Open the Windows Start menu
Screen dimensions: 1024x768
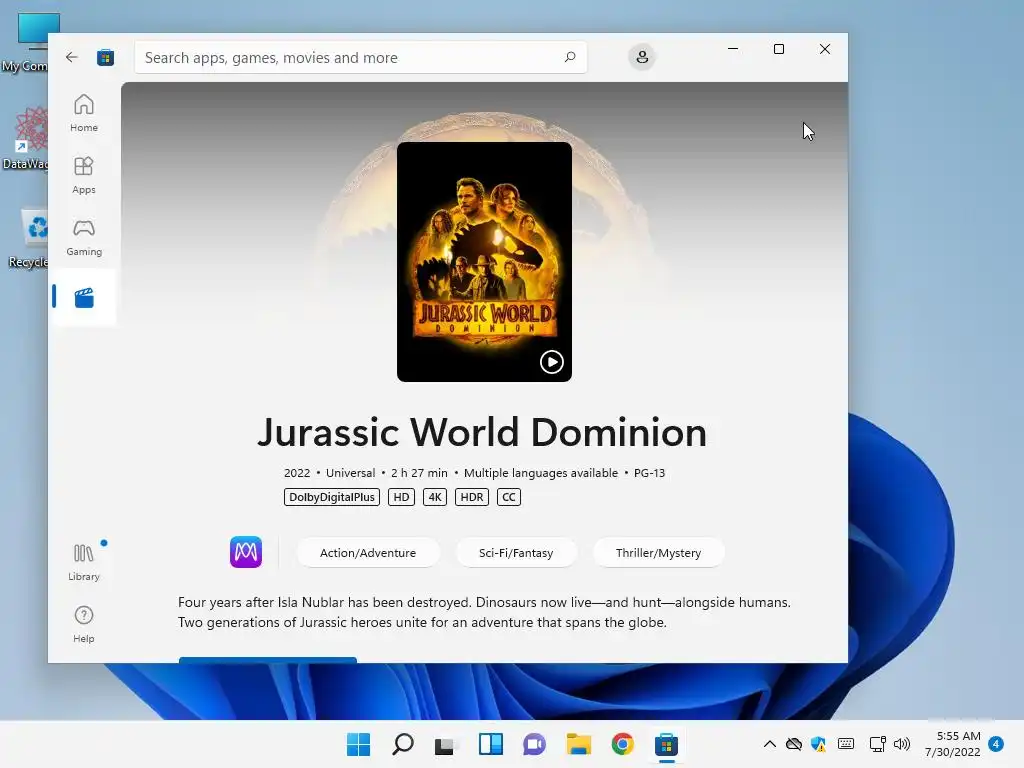(358, 744)
